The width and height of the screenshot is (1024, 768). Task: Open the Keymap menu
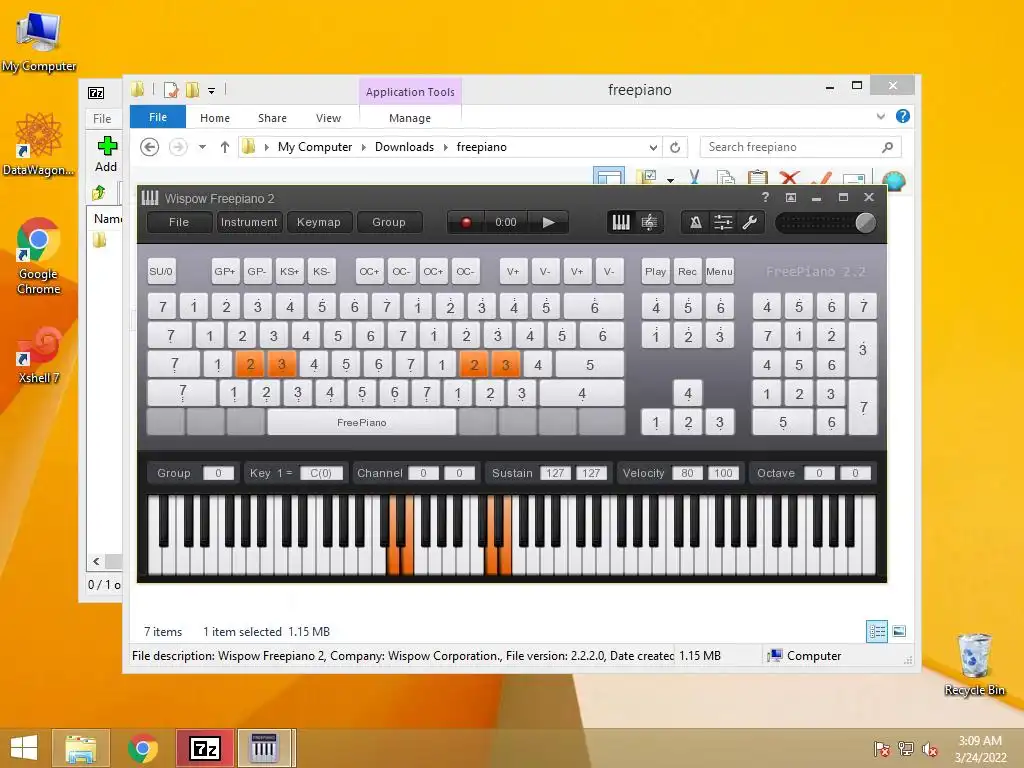pyautogui.click(x=319, y=222)
